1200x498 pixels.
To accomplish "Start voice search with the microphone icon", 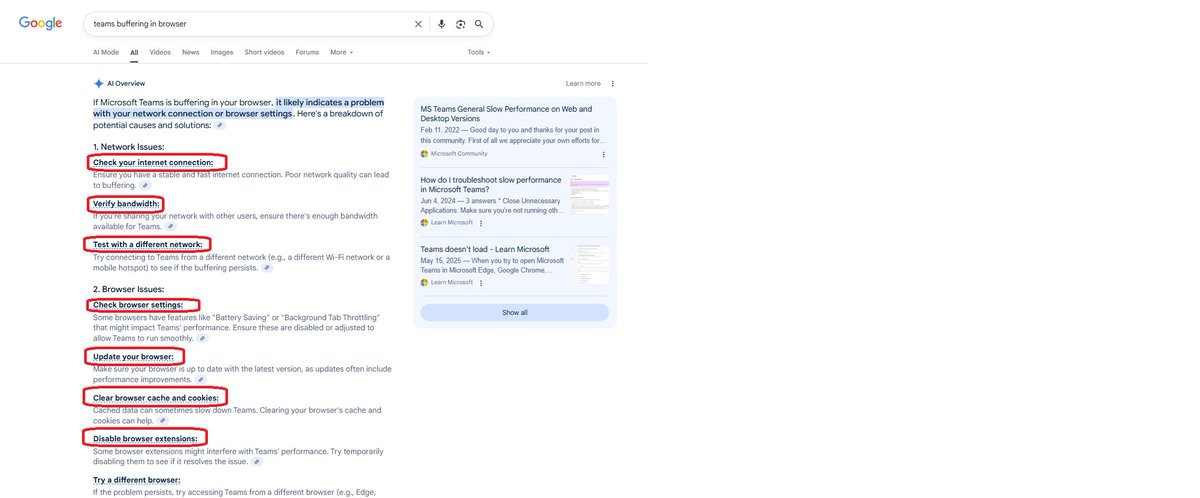I will pyautogui.click(x=441, y=24).
